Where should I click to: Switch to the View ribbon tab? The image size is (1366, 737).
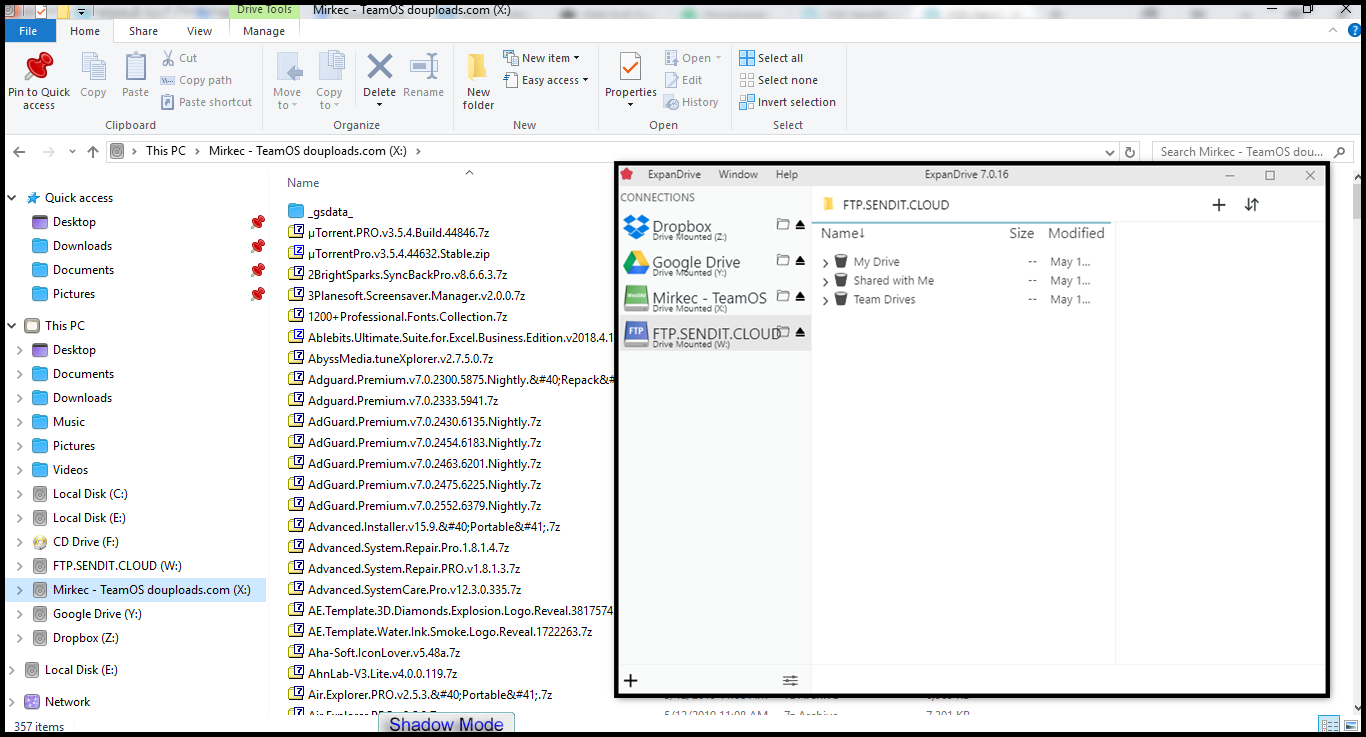[x=199, y=31]
